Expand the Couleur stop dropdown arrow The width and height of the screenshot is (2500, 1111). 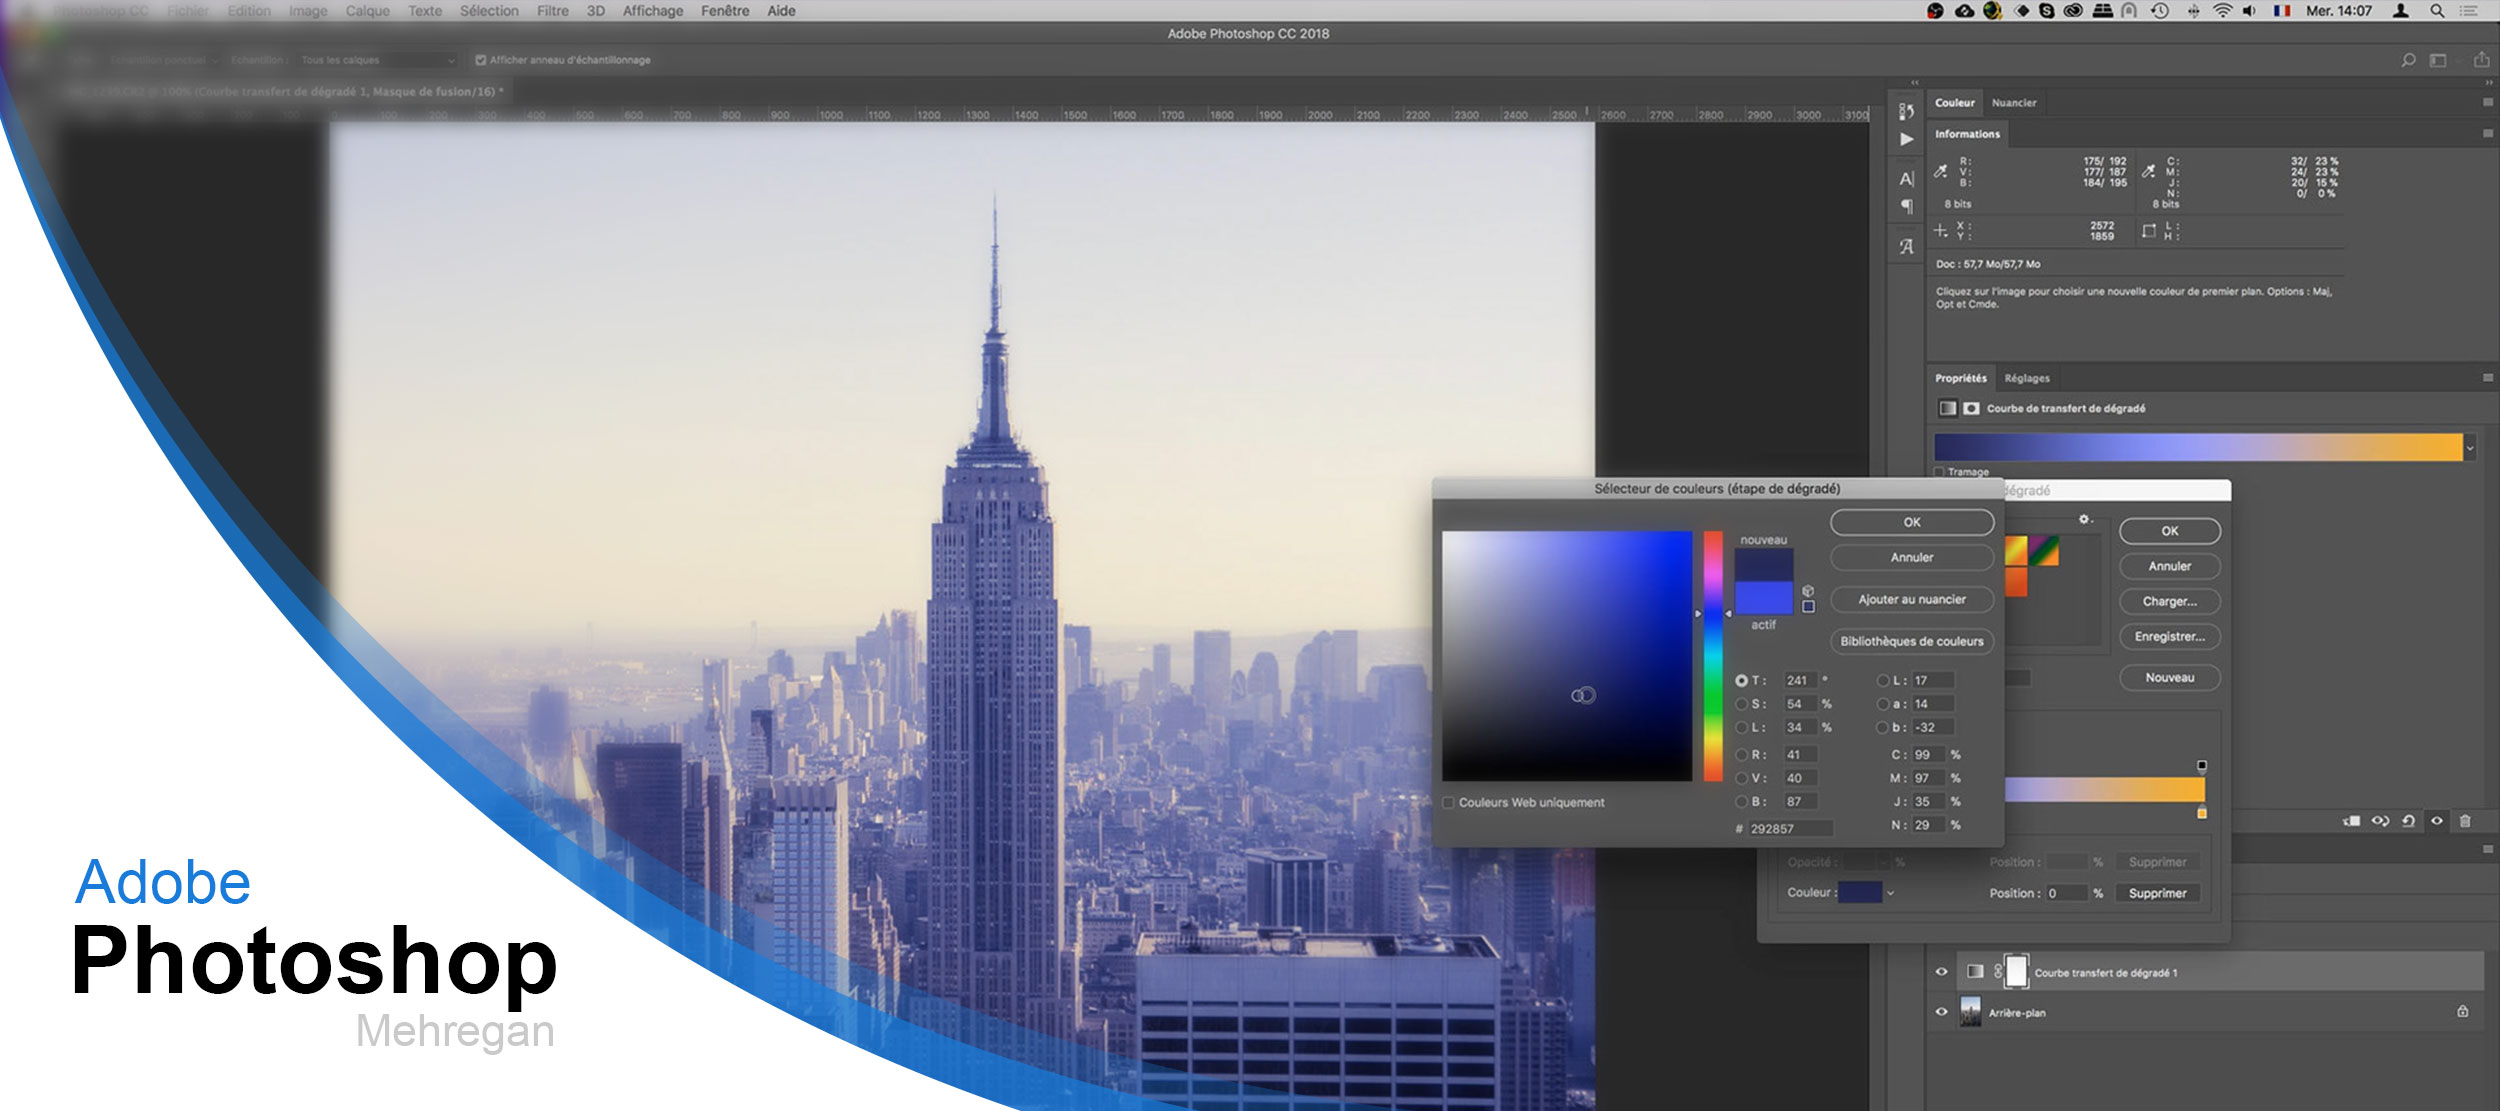pos(1890,893)
